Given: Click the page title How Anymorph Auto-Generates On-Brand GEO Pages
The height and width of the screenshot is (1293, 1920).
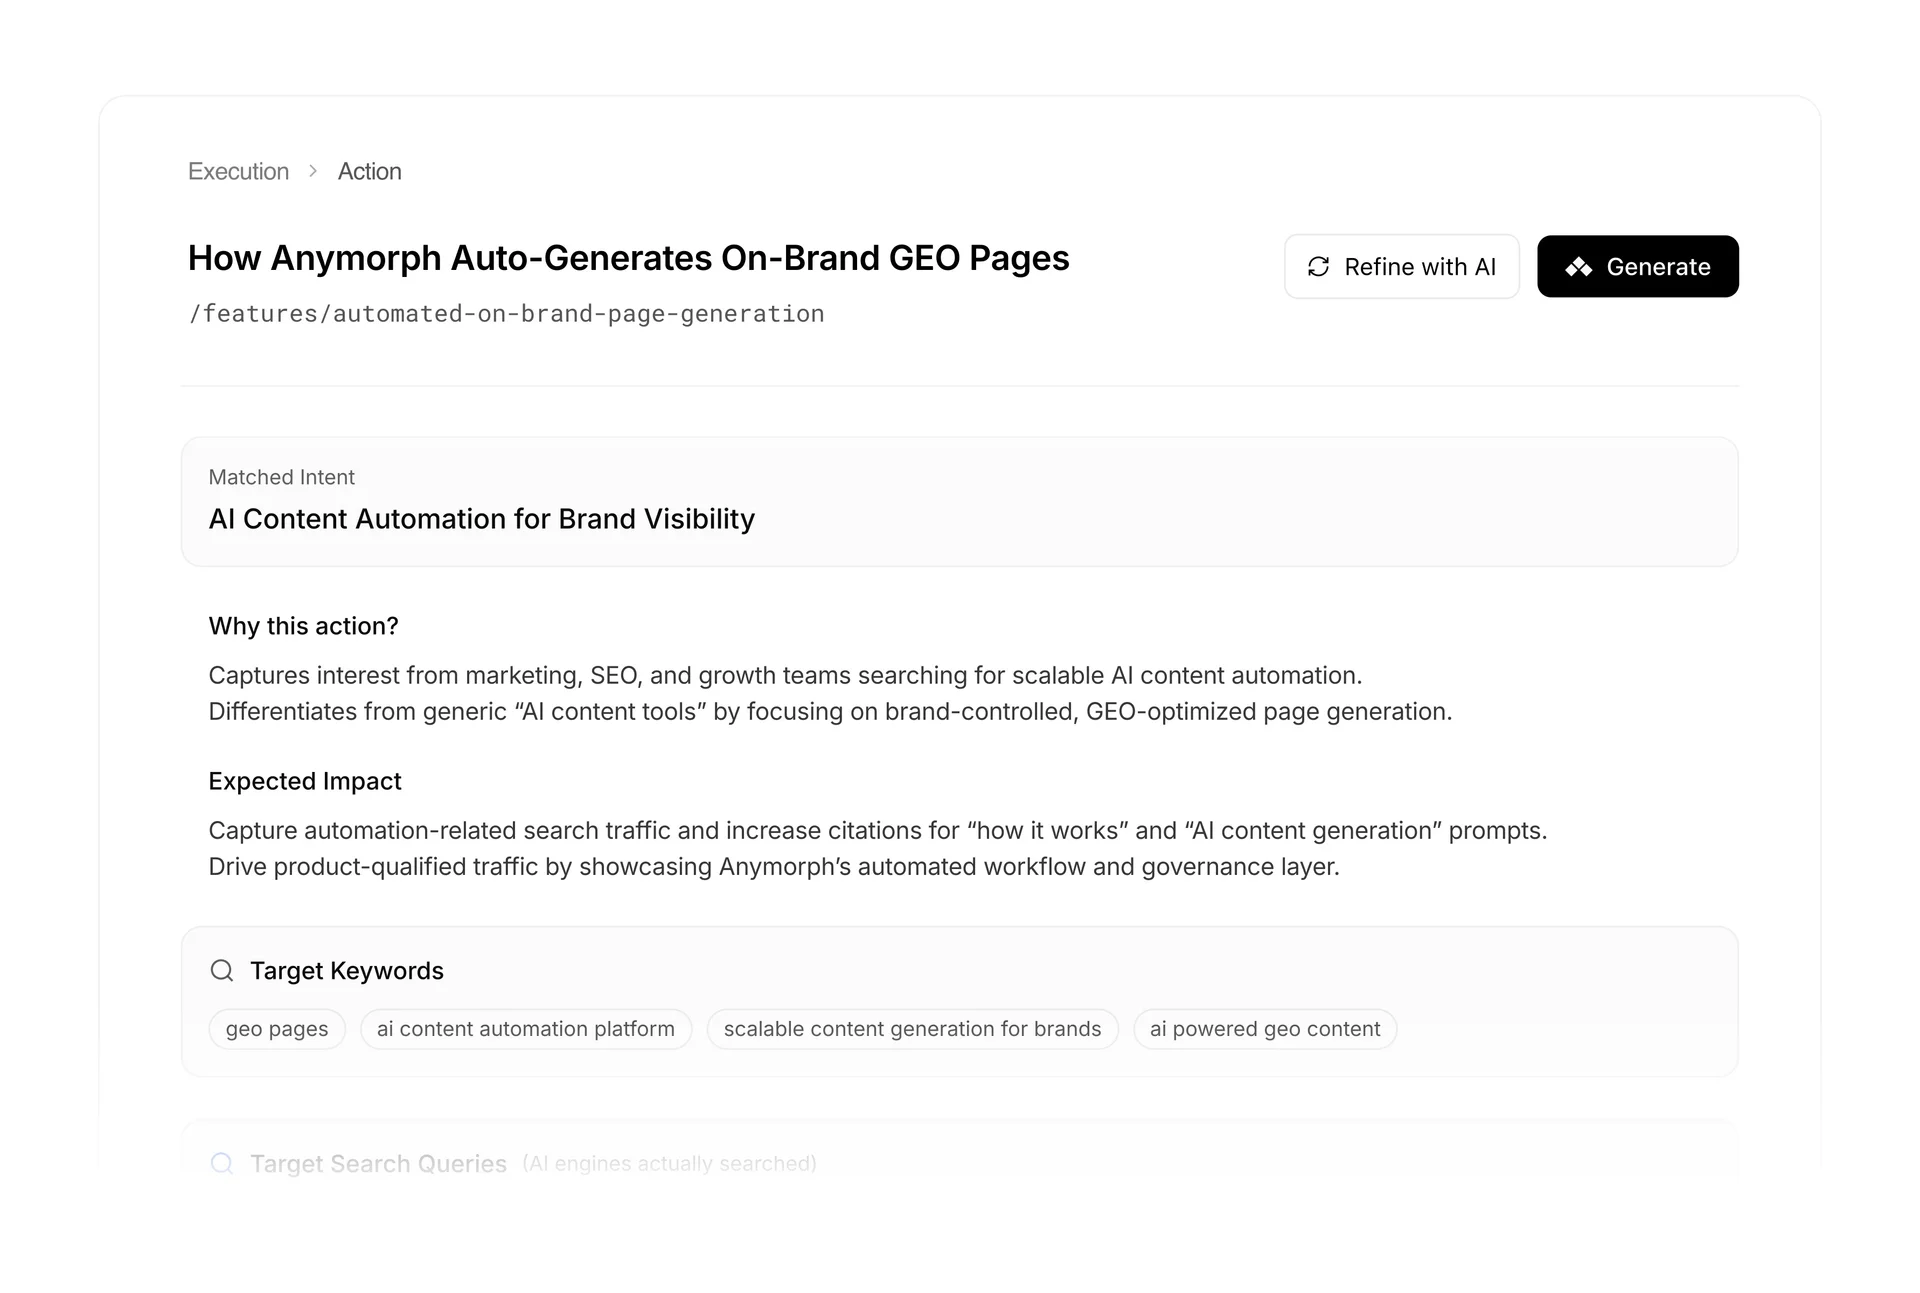Looking at the screenshot, I should tap(628, 258).
